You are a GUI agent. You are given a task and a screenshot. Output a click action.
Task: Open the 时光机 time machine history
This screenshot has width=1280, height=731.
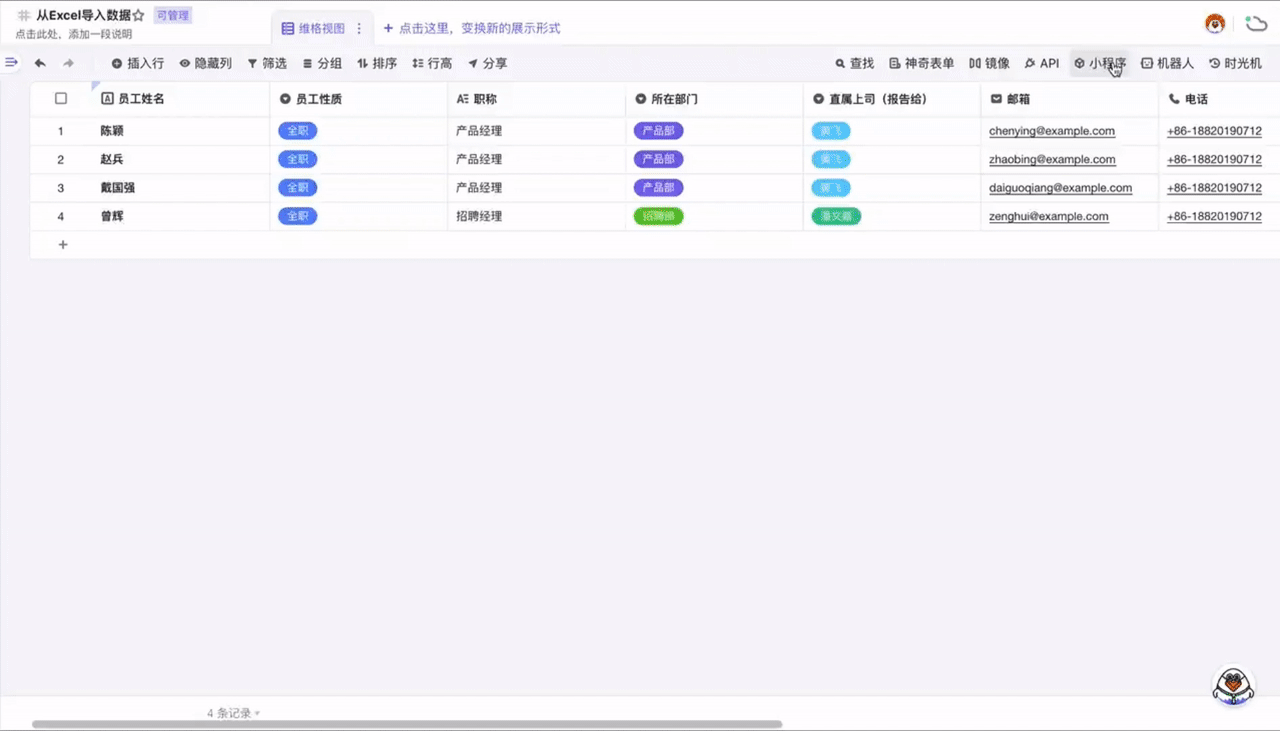1235,63
